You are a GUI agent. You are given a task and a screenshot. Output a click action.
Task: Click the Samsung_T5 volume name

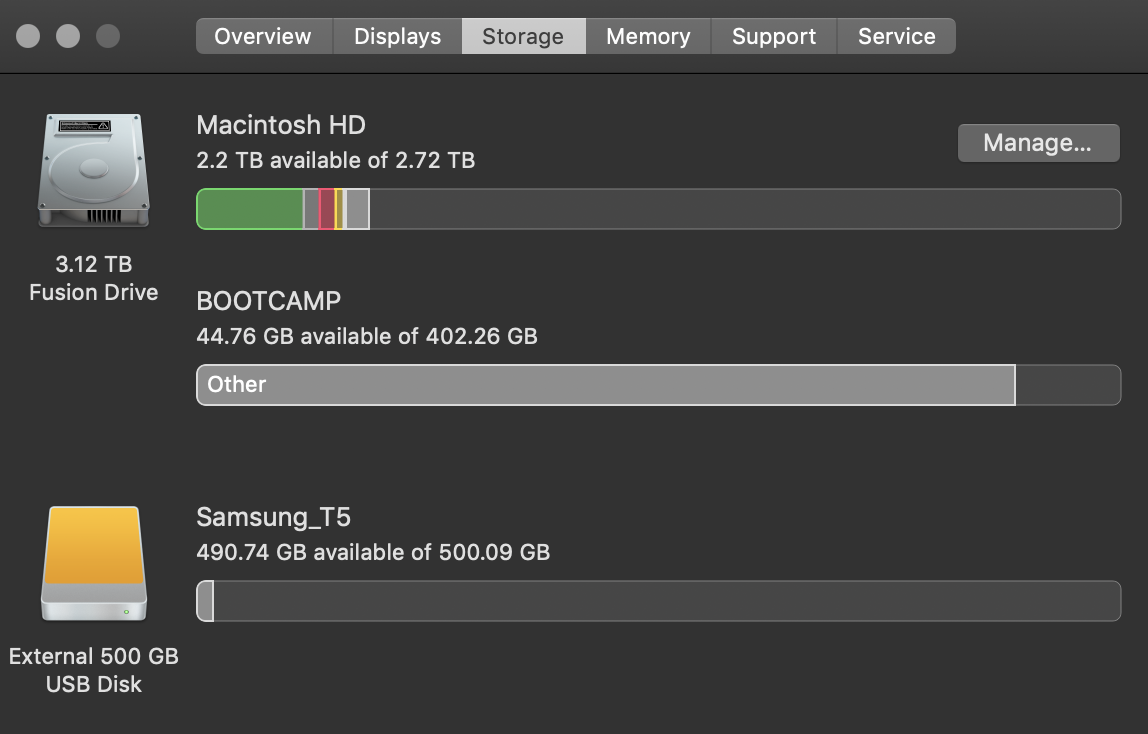[273, 517]
